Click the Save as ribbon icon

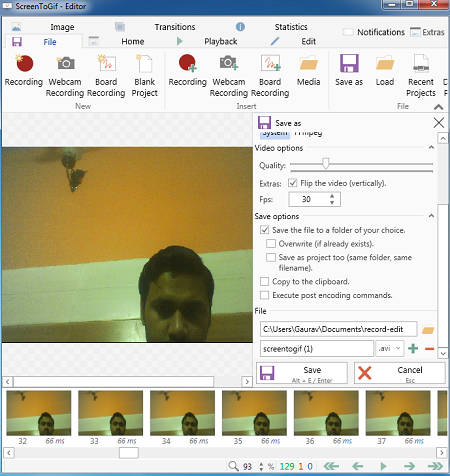click(349, 70)
